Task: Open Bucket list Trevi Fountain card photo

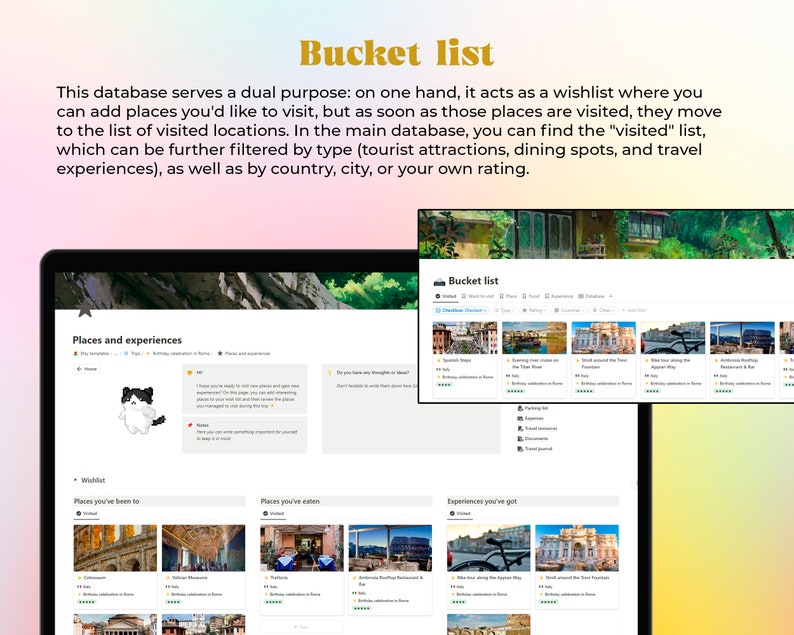Action: [604, 338]
